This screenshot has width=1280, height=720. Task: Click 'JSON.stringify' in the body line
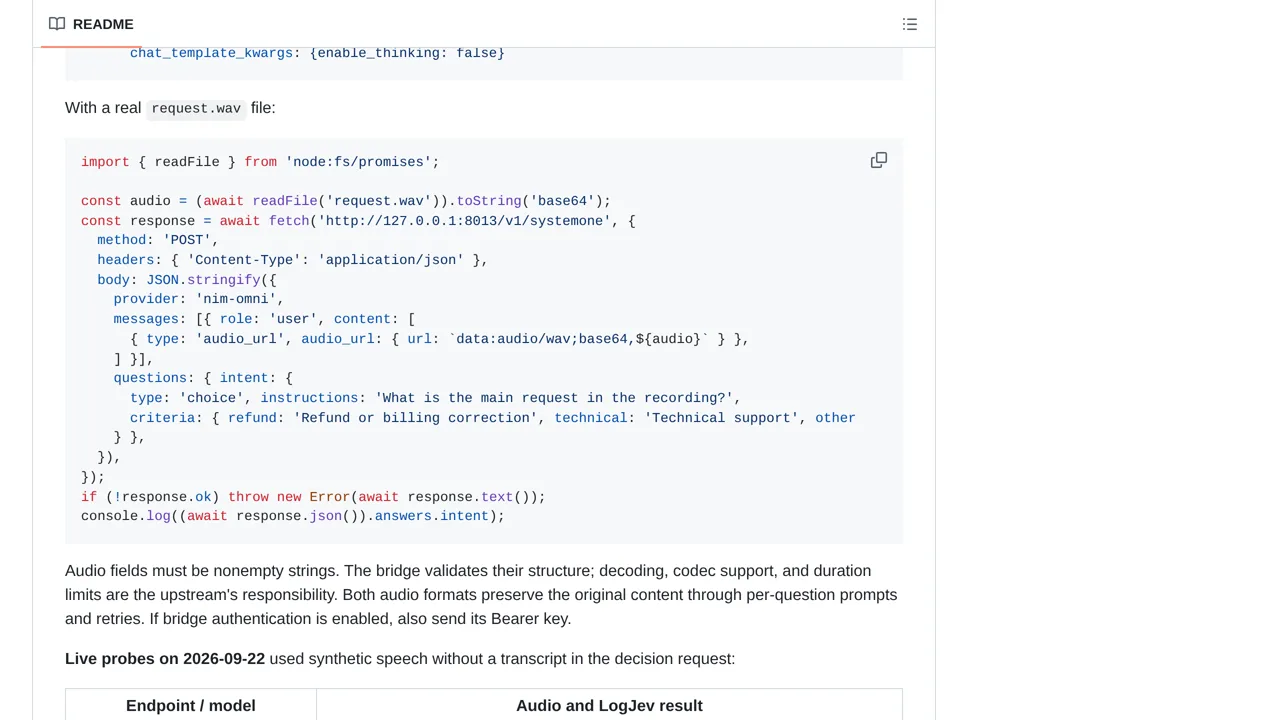(203, 280)
